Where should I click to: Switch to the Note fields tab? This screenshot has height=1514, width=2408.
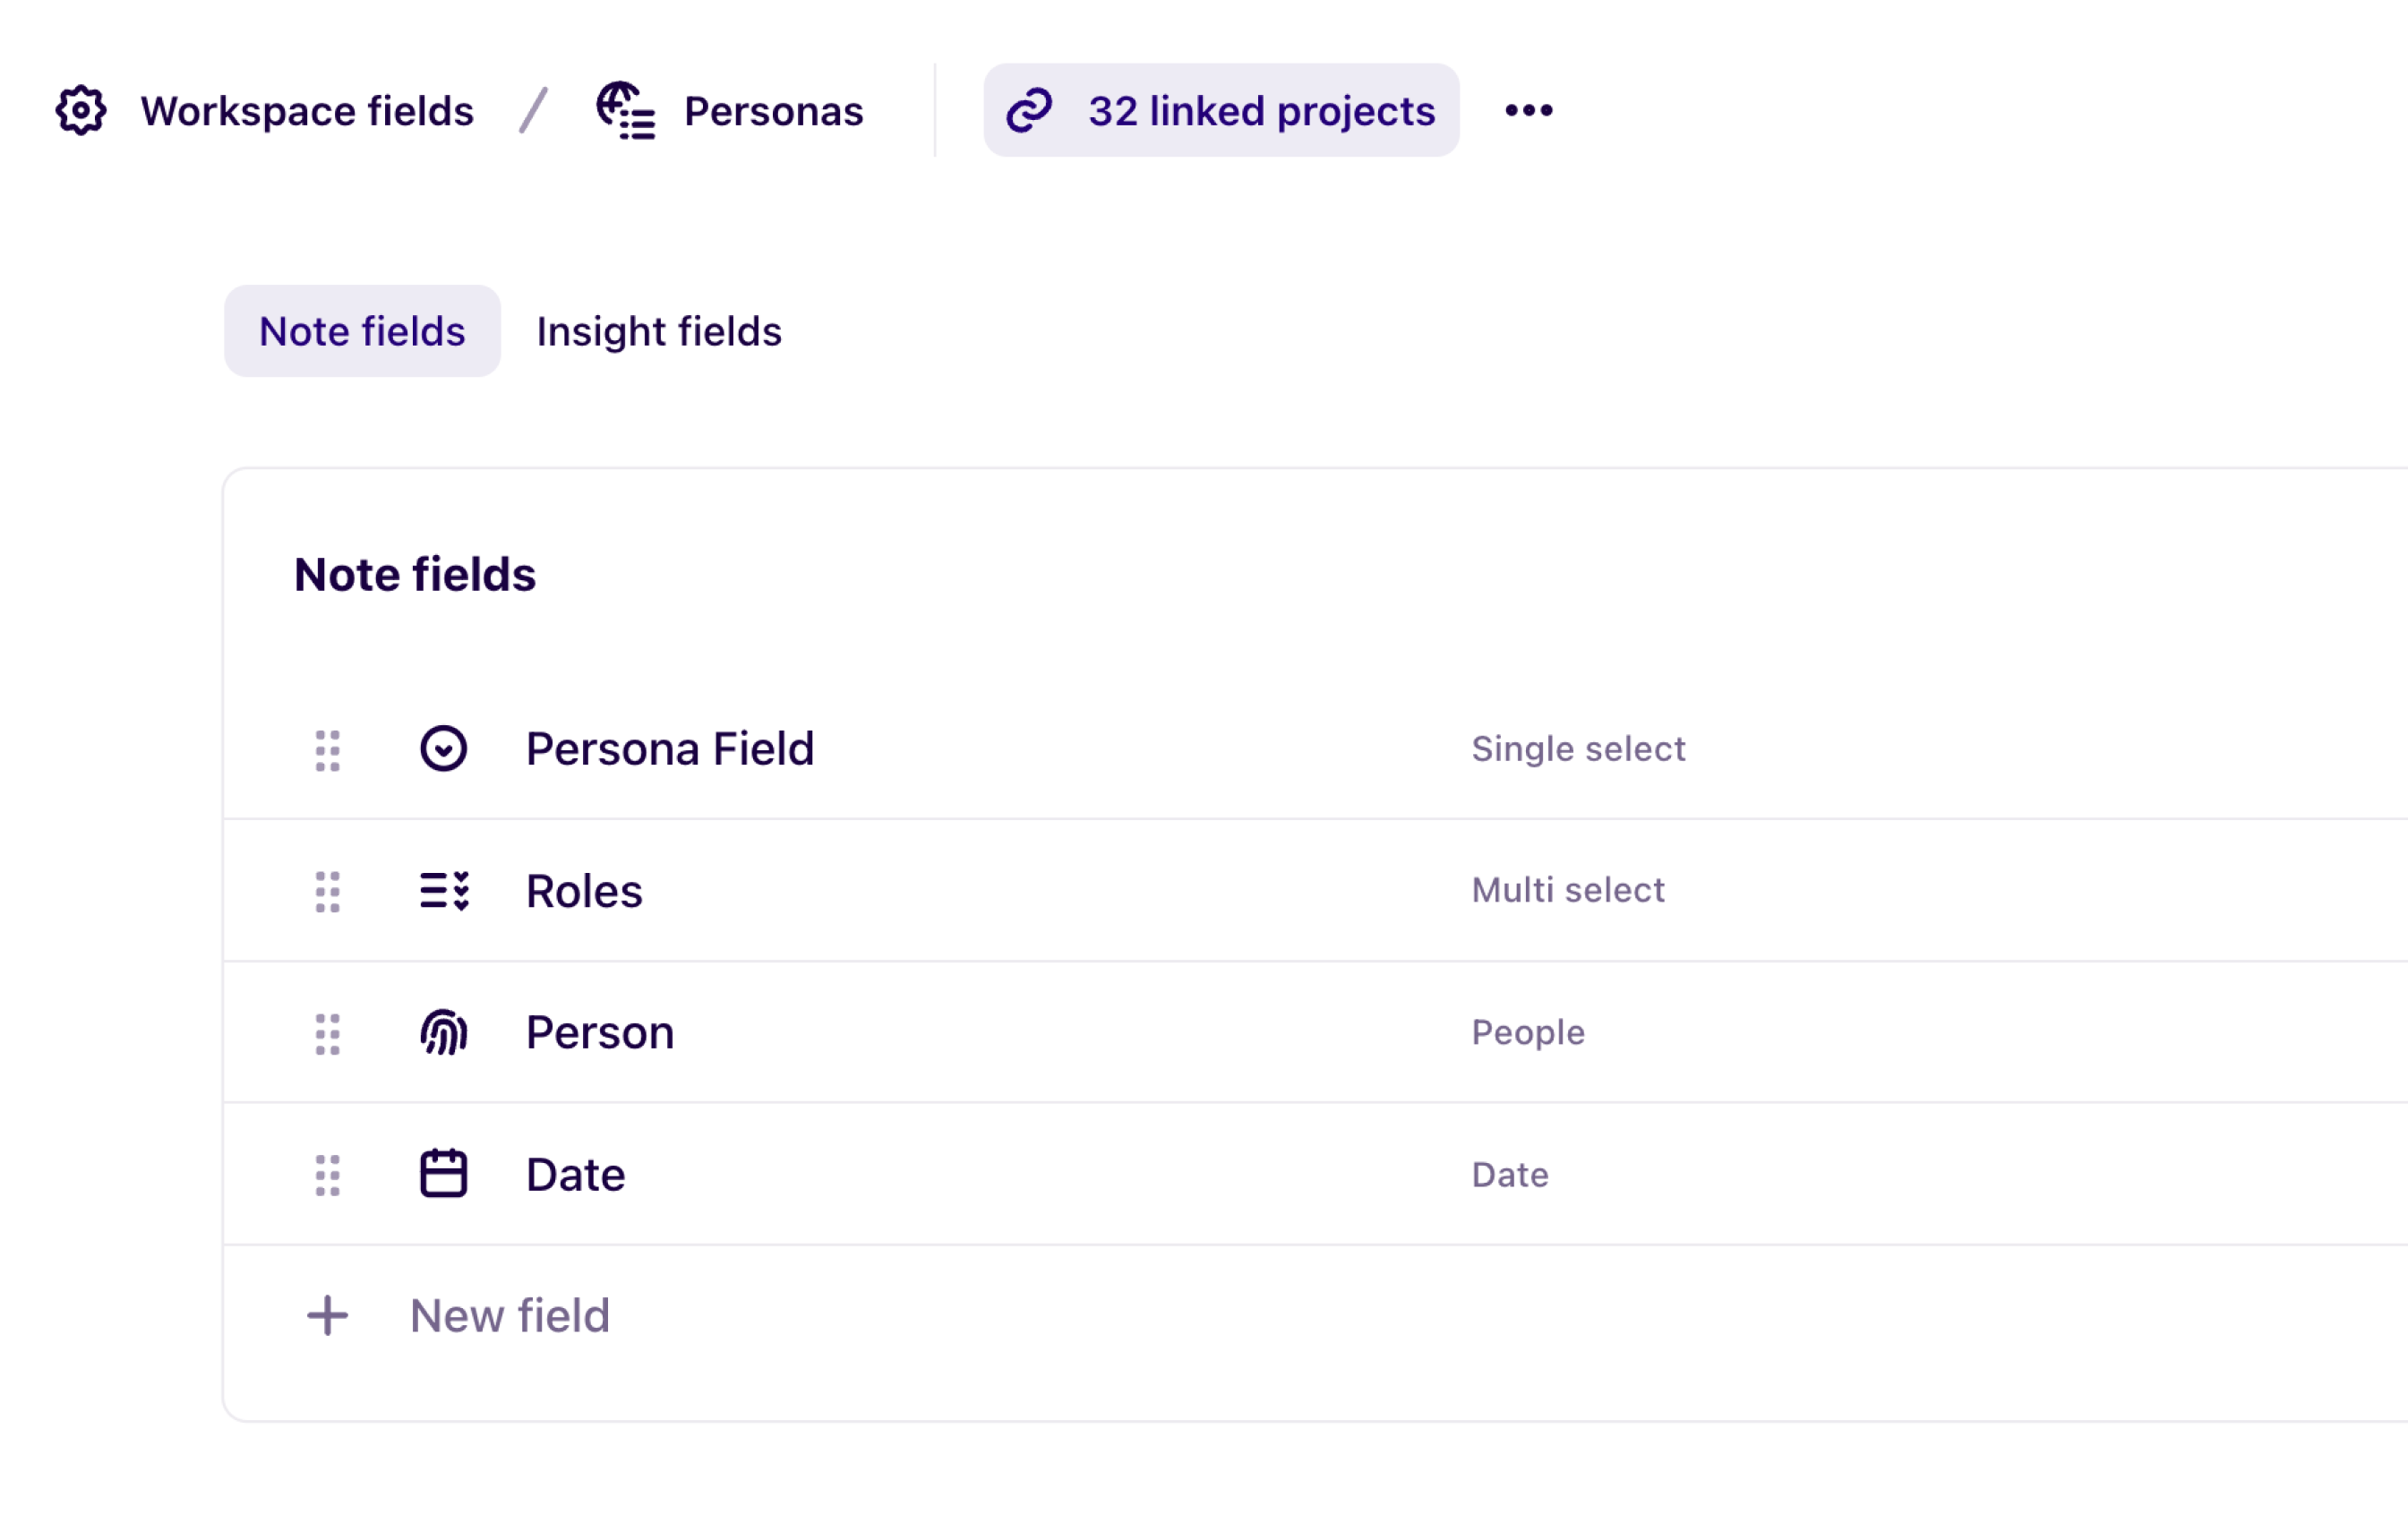pyautogui.click(x=362, y=331)
